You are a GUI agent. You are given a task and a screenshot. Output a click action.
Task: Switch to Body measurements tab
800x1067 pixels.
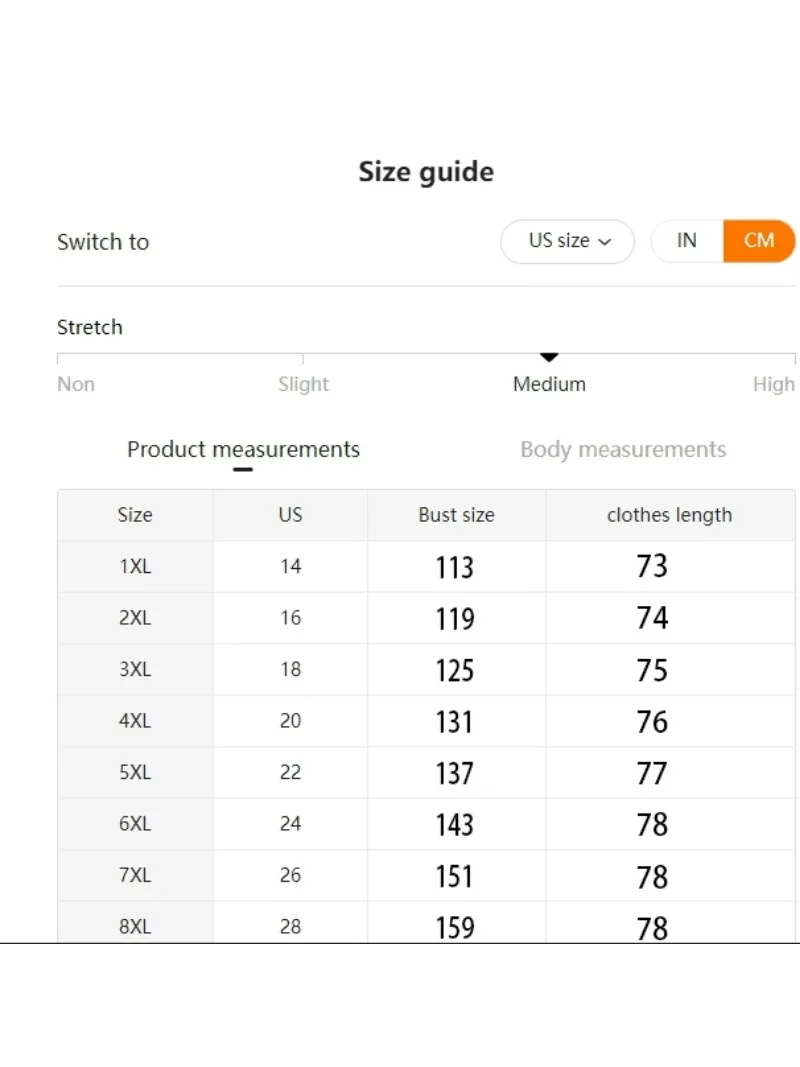click(623, 449)
